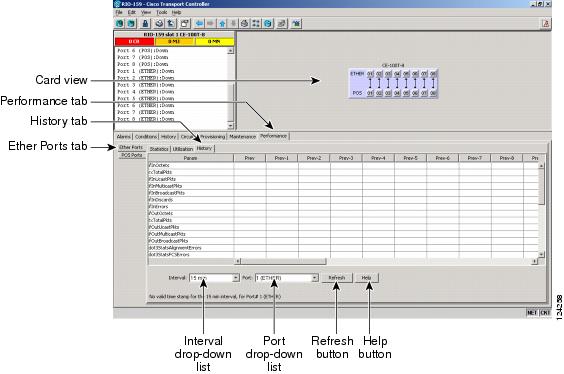564x374 pixels.
Task: Switch to the Provisioning tab
Action: (213, 137)
